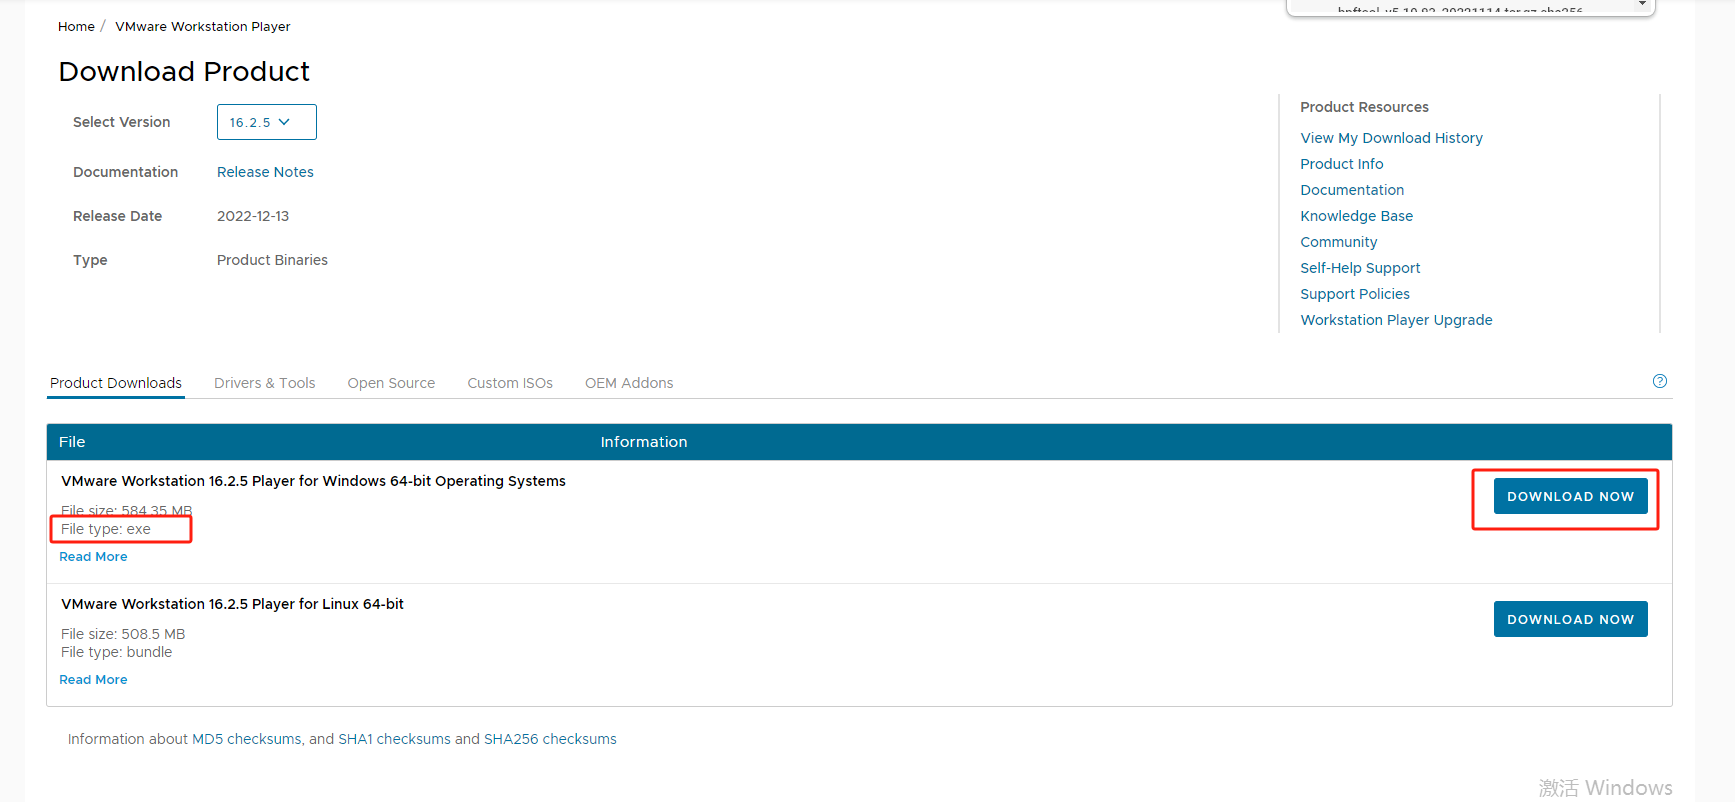This screenshot has height=802, width=1735.
Task: Open Workstation Player Upgrade link
Action: point(1396,320)
